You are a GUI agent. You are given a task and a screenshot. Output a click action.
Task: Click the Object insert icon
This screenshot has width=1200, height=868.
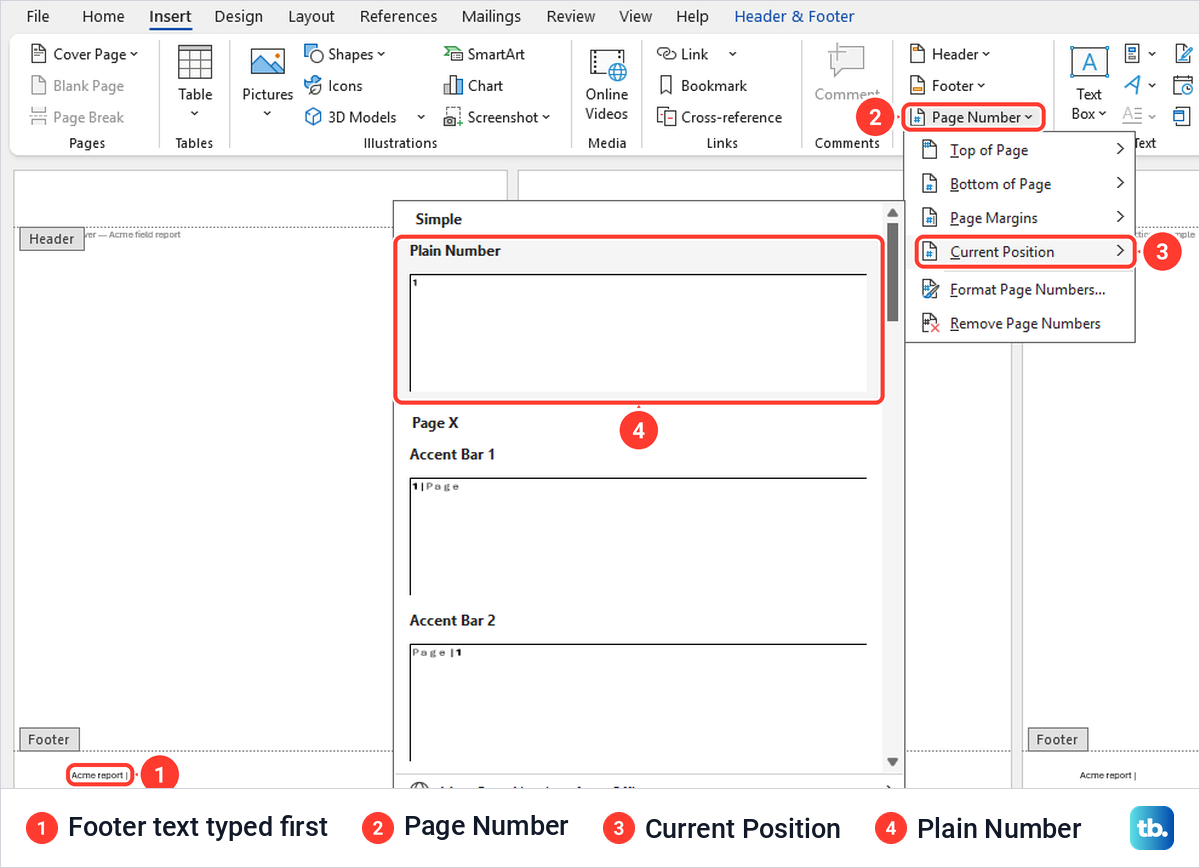[1182, 117]
